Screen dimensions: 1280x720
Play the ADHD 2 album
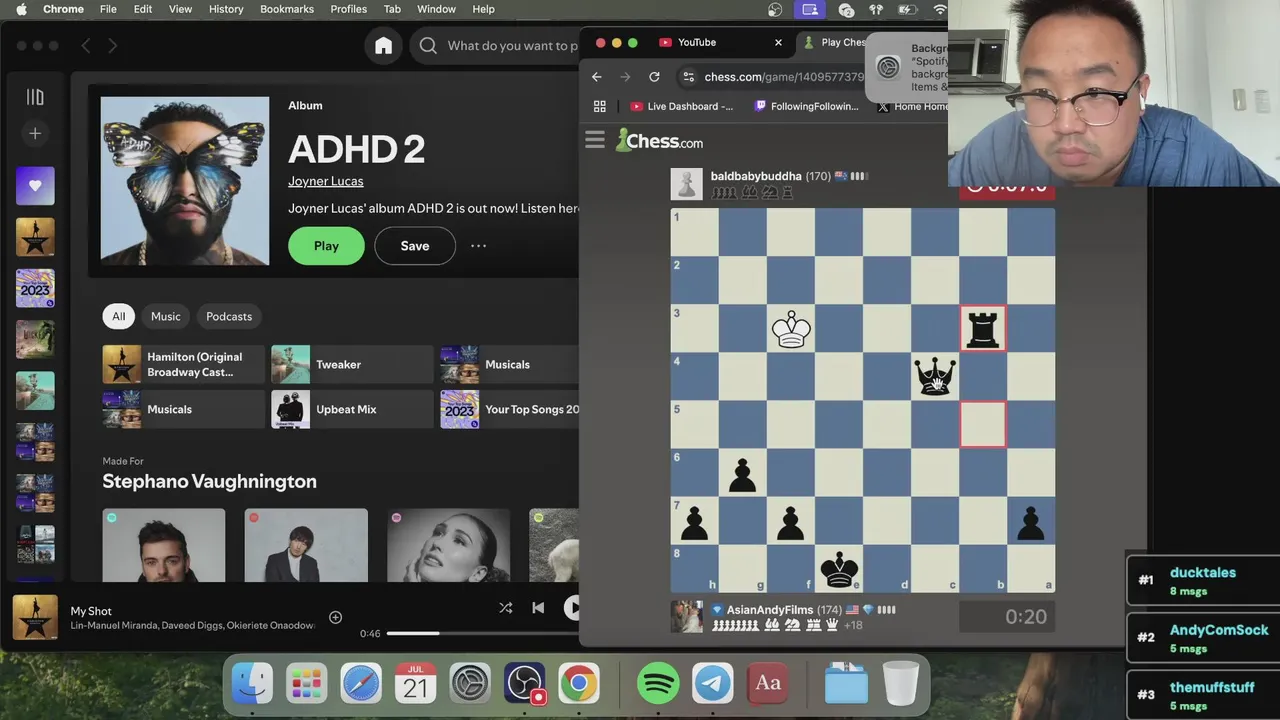[x=326, y=246]
